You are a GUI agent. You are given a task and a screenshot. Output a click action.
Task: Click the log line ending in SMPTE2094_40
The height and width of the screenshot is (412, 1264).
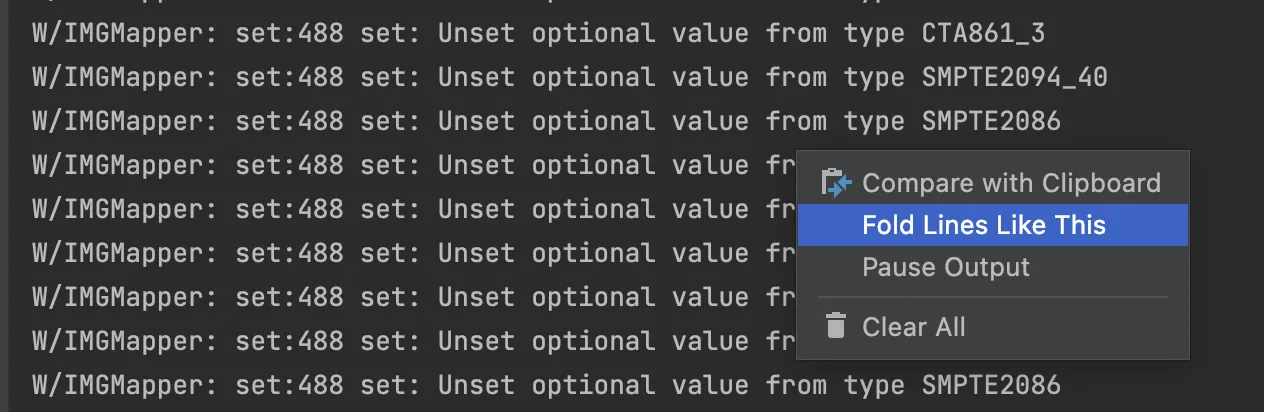pos(569,78)
